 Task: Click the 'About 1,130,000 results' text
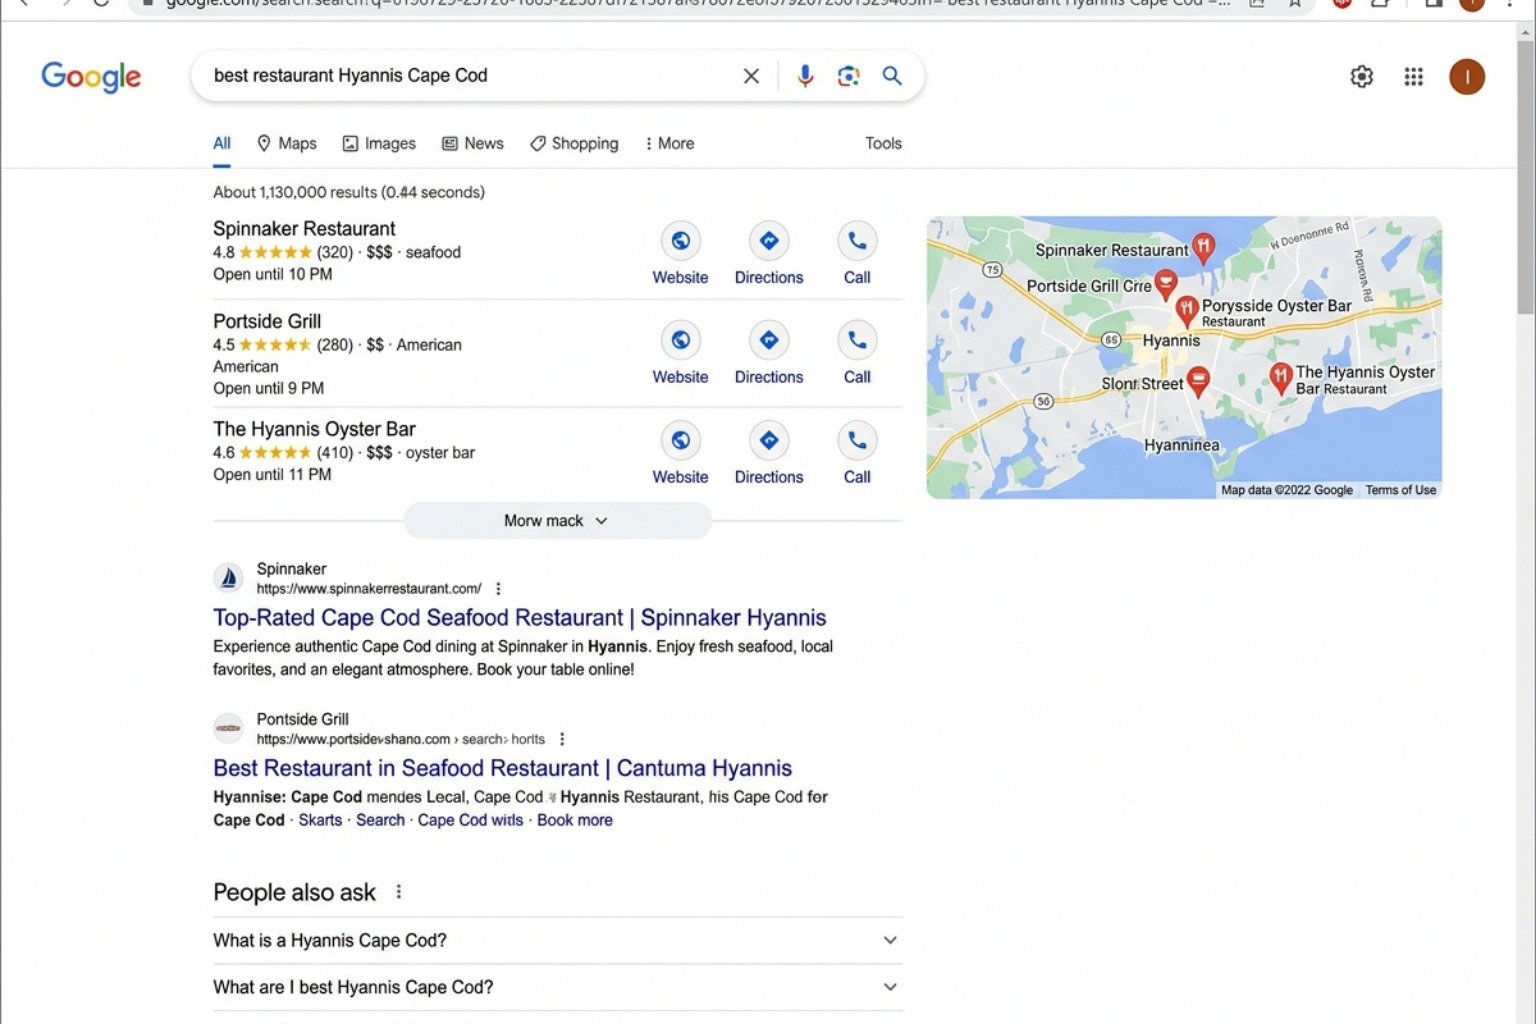pos(349,192)
